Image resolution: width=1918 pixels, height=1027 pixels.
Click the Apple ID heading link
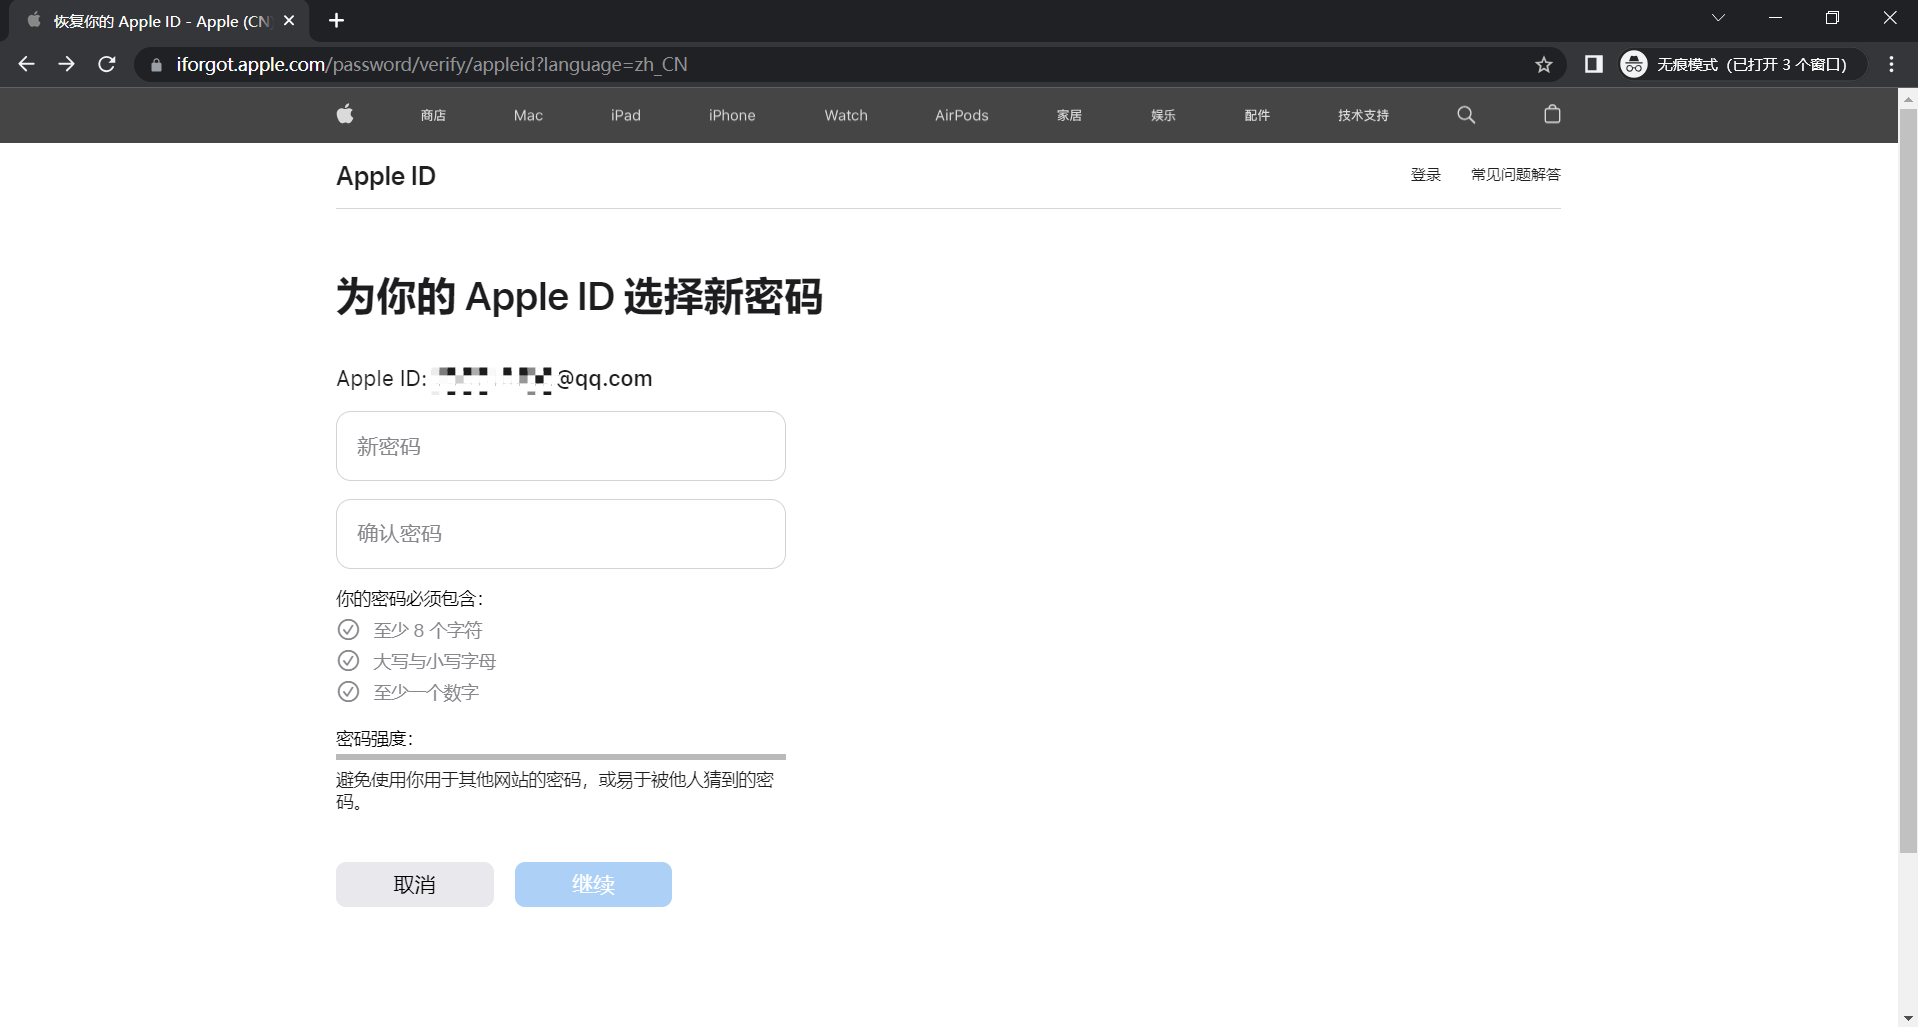click(386, 176)
